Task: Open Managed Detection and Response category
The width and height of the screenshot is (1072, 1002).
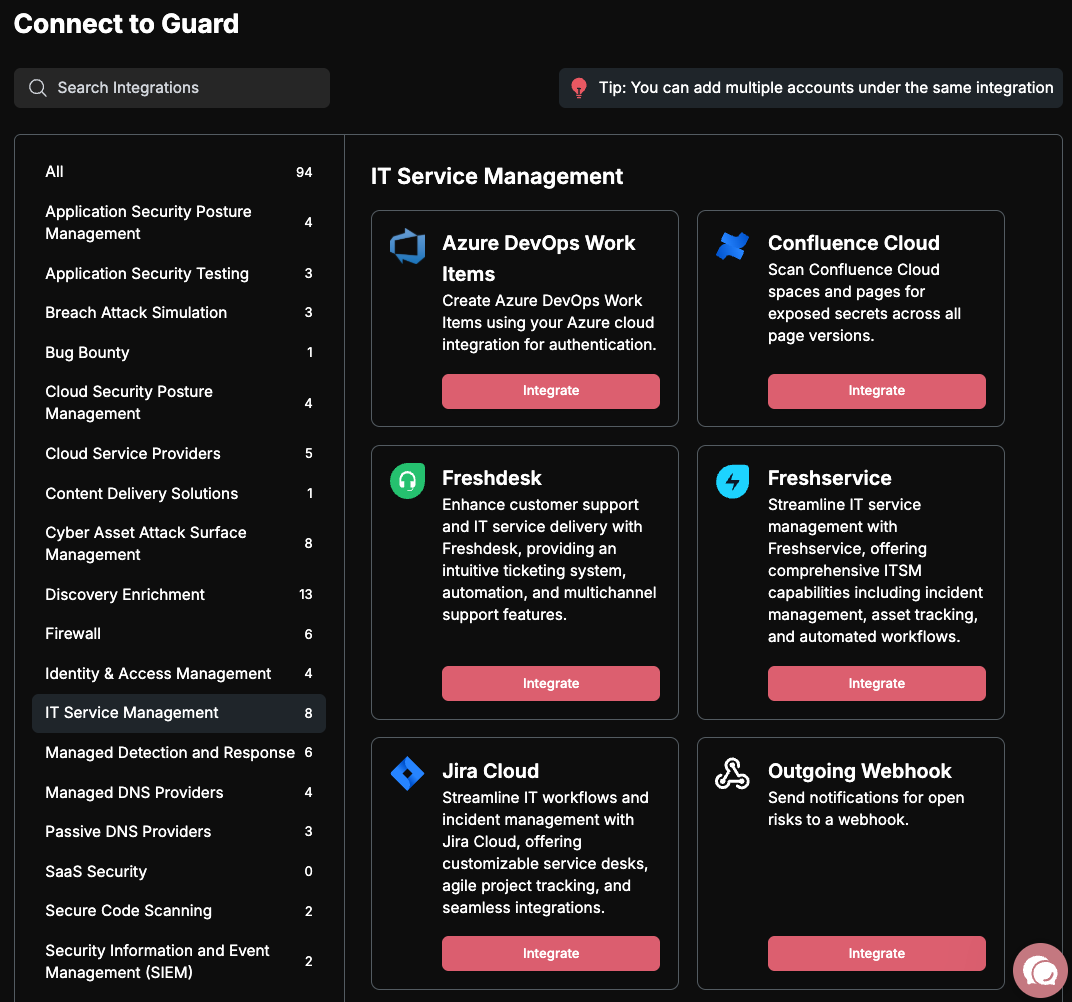Action: 178,753
